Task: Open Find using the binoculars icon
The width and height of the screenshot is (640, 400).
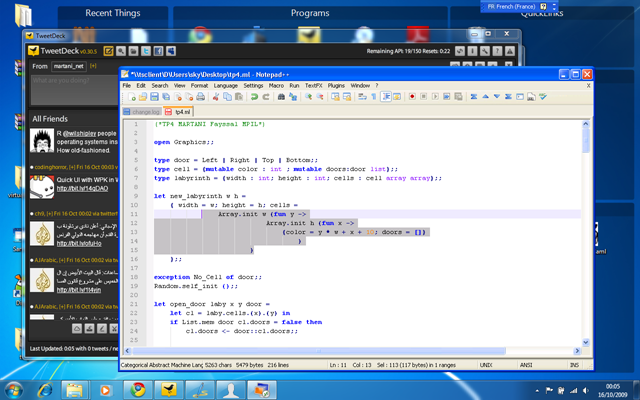Action: click(281, 97)
